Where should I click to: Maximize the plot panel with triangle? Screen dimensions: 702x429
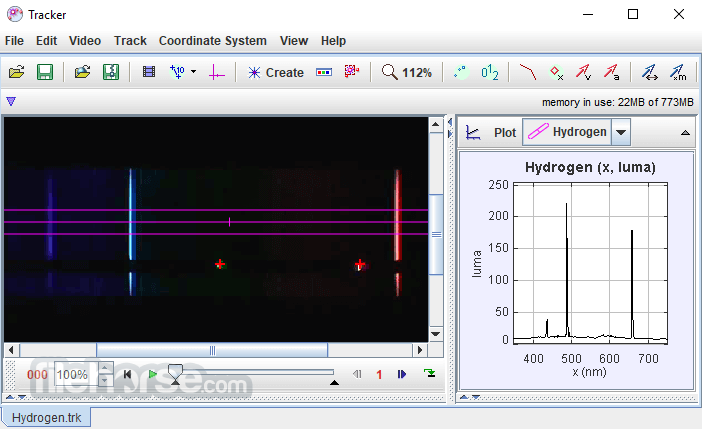[x=685, y=133]
